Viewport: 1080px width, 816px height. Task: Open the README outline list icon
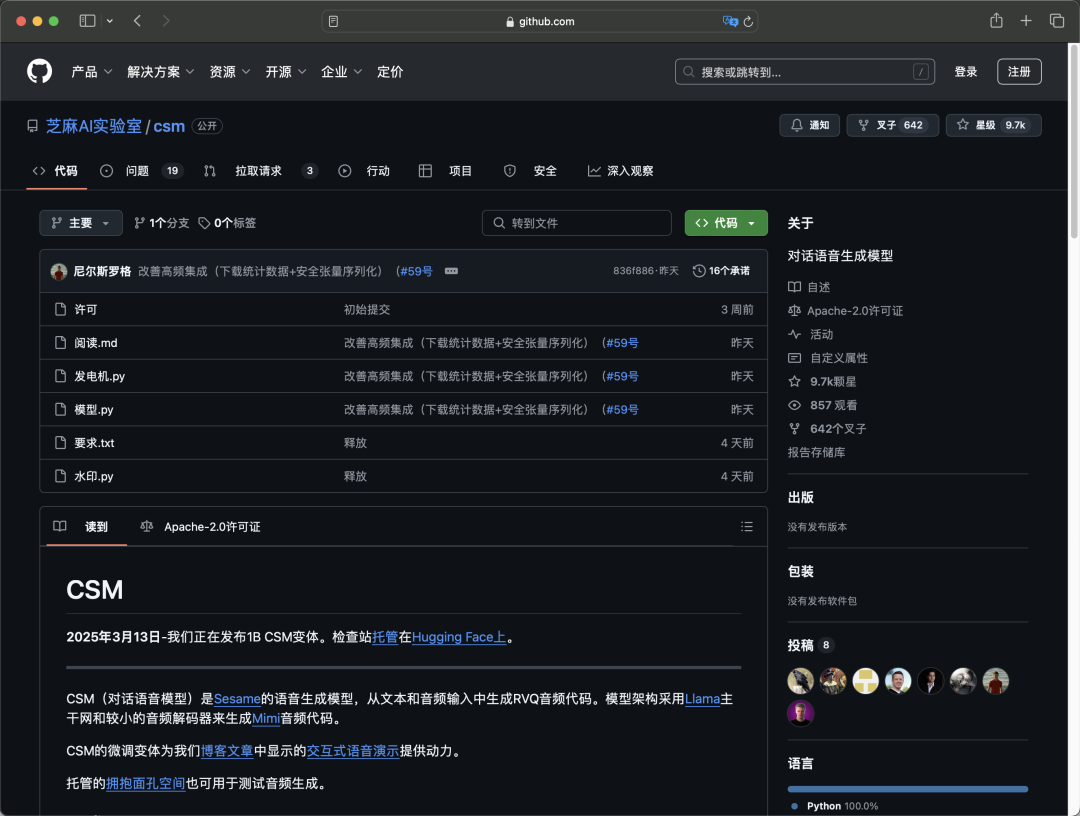tap(747, 527)
